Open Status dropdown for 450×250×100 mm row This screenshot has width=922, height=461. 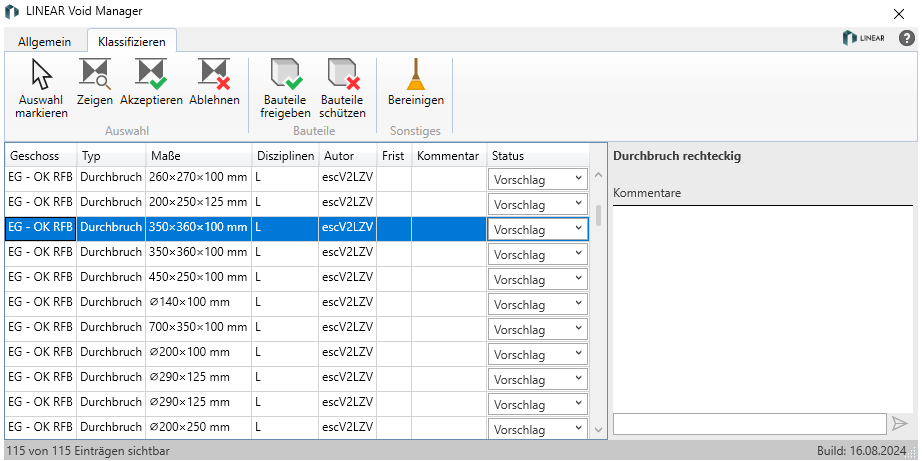[x=537, y=280]
